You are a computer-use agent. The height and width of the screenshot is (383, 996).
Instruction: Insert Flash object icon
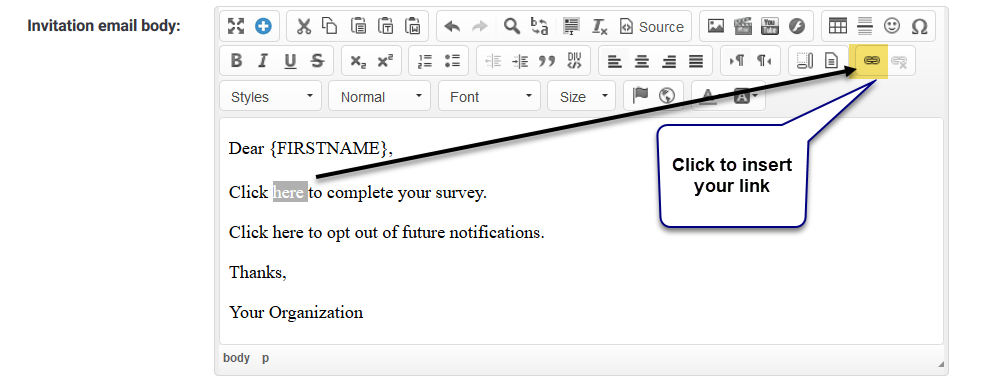(797, 26)
